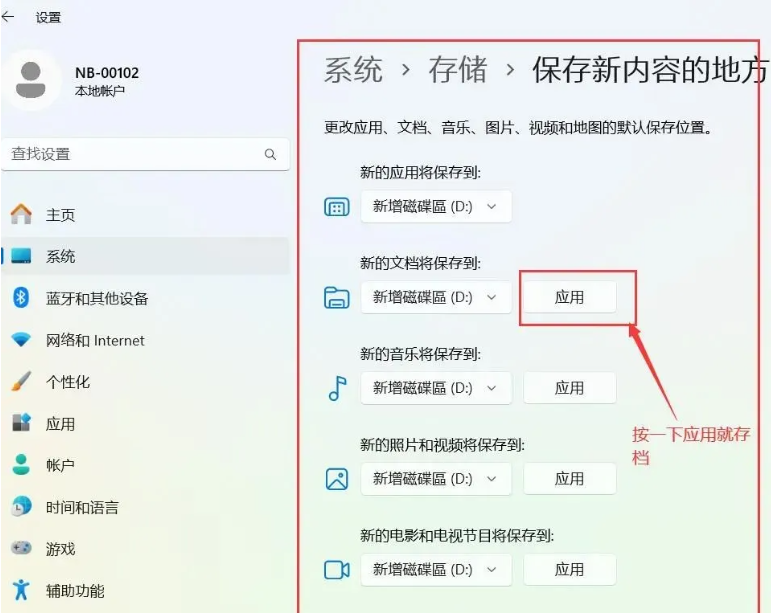Select 系统 in the sidebar

[x=146, y=256]
